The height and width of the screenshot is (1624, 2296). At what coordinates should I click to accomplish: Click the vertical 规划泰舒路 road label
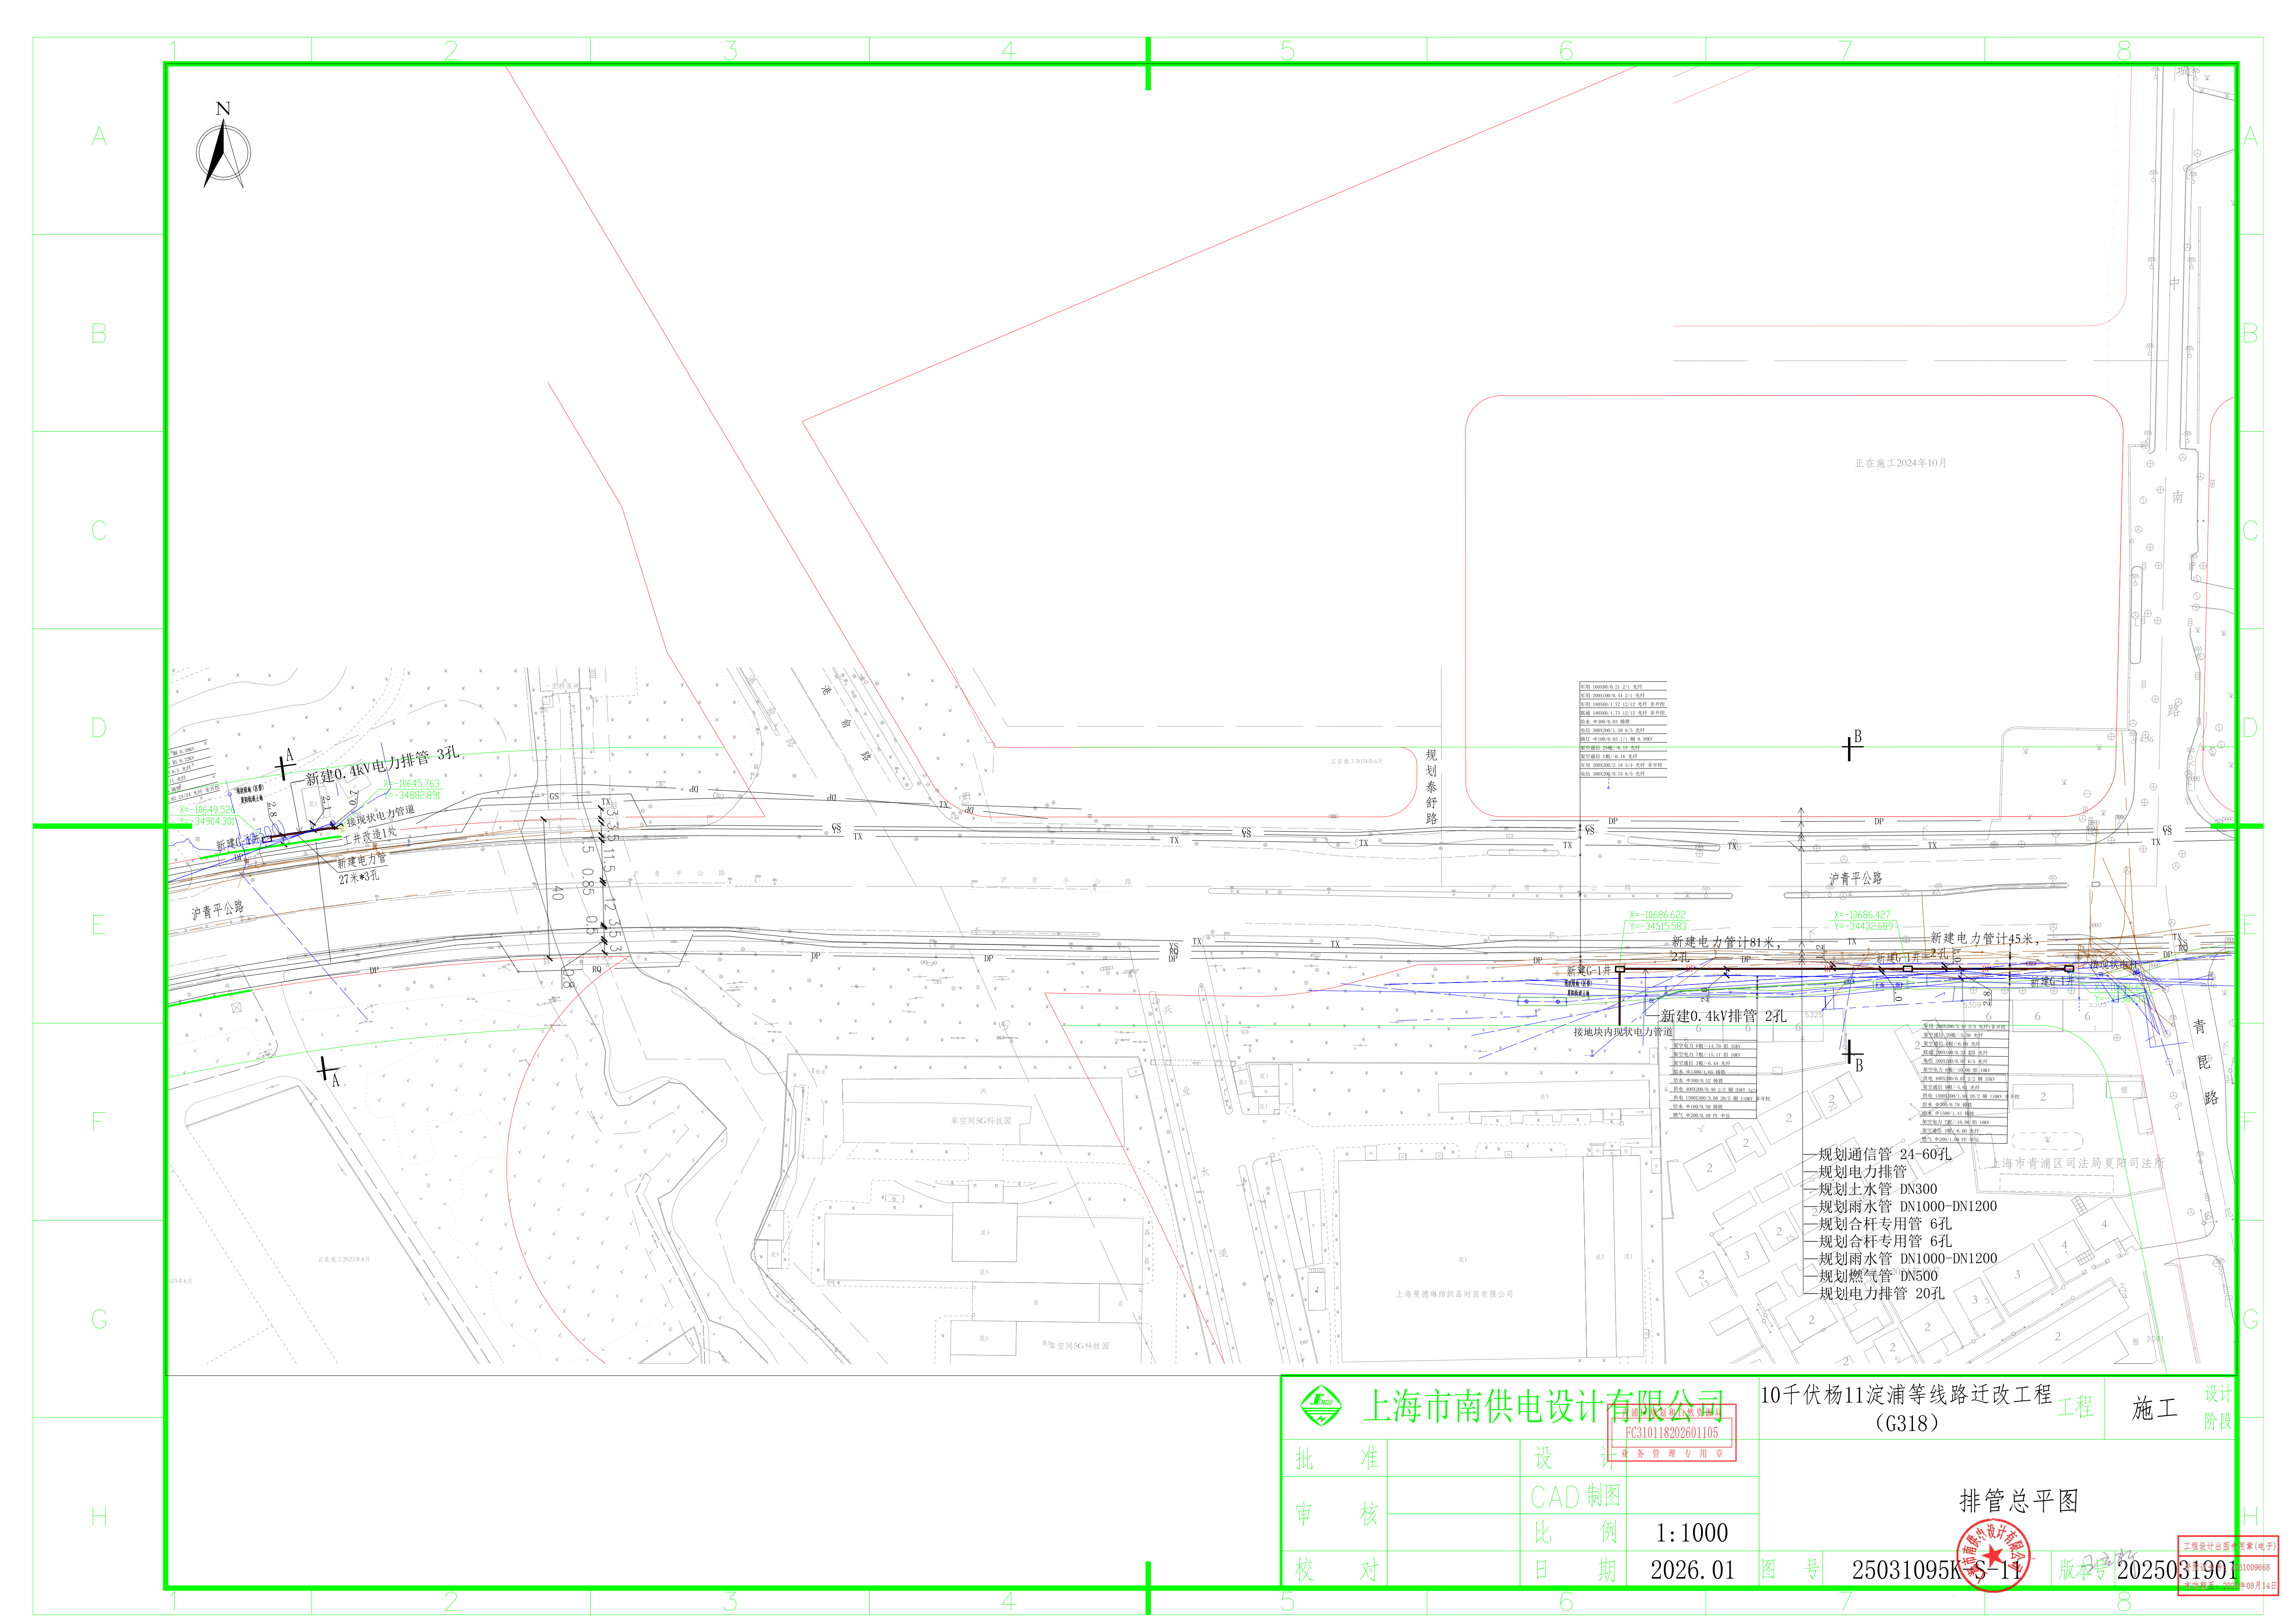1431,787
